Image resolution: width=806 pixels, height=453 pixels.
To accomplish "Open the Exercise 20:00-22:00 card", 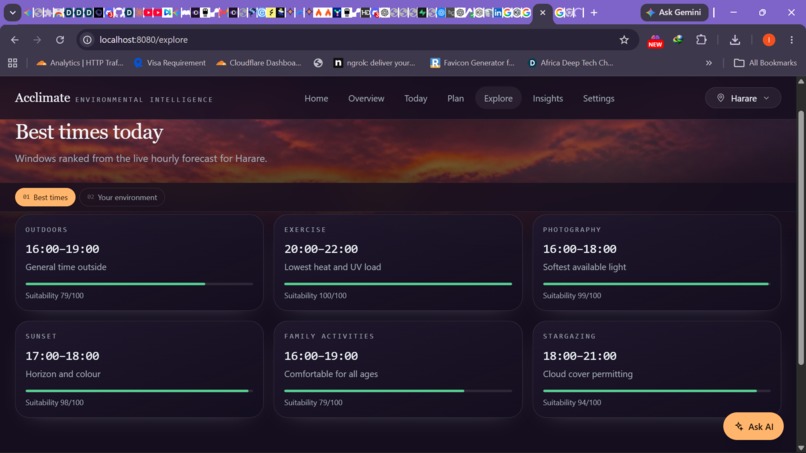I will coord(398,262).
